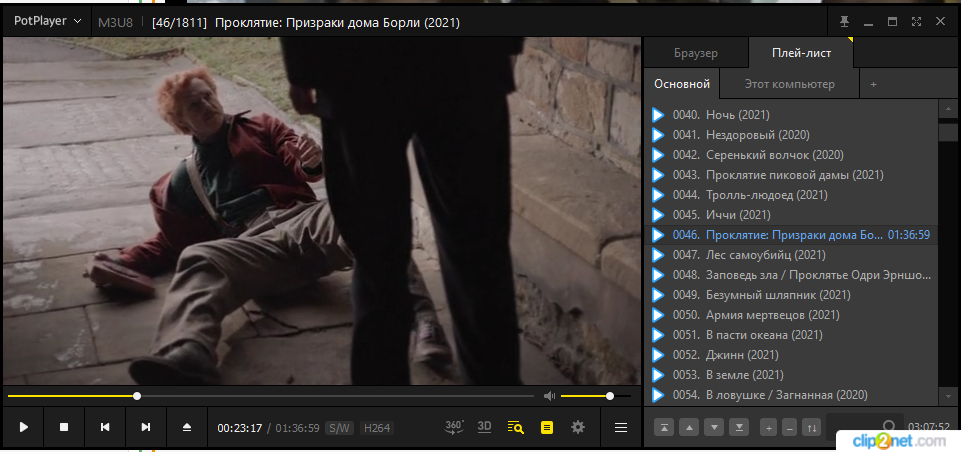Open the playlist search icon

click(515, 427)
